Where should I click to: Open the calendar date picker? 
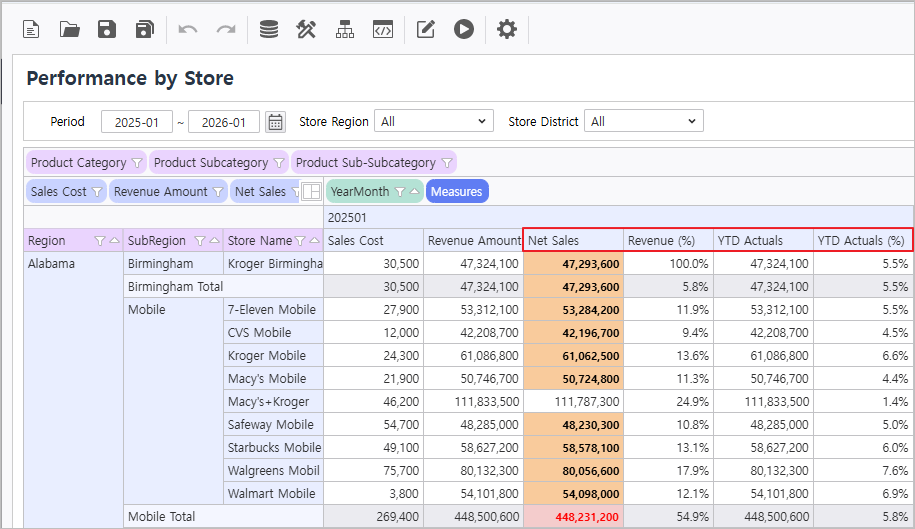pos(276,122)
